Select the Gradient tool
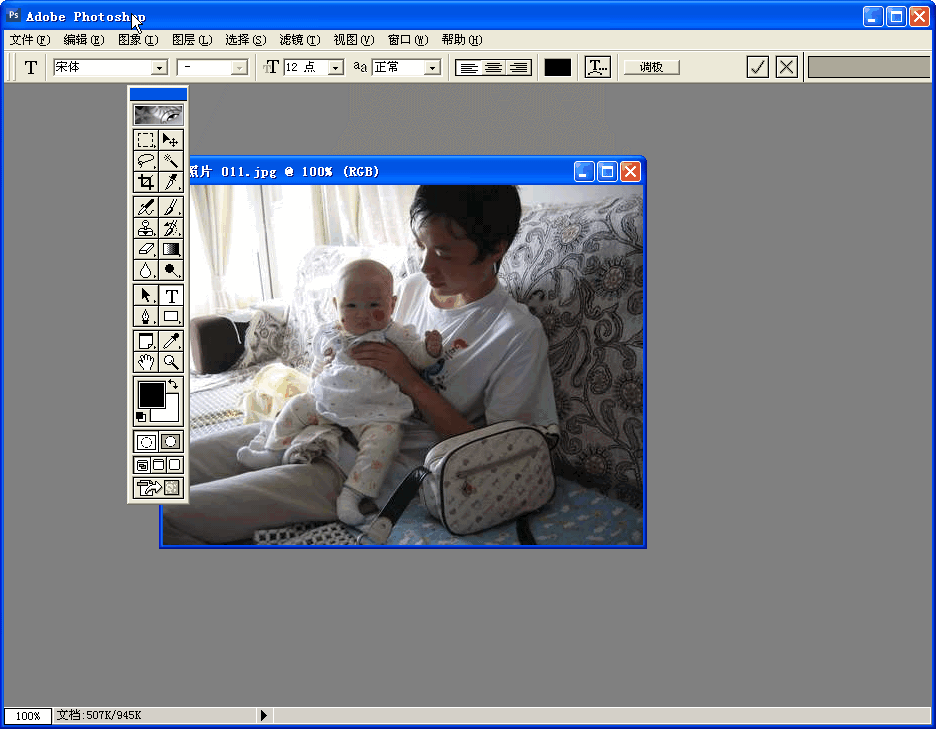 (171, 249)
